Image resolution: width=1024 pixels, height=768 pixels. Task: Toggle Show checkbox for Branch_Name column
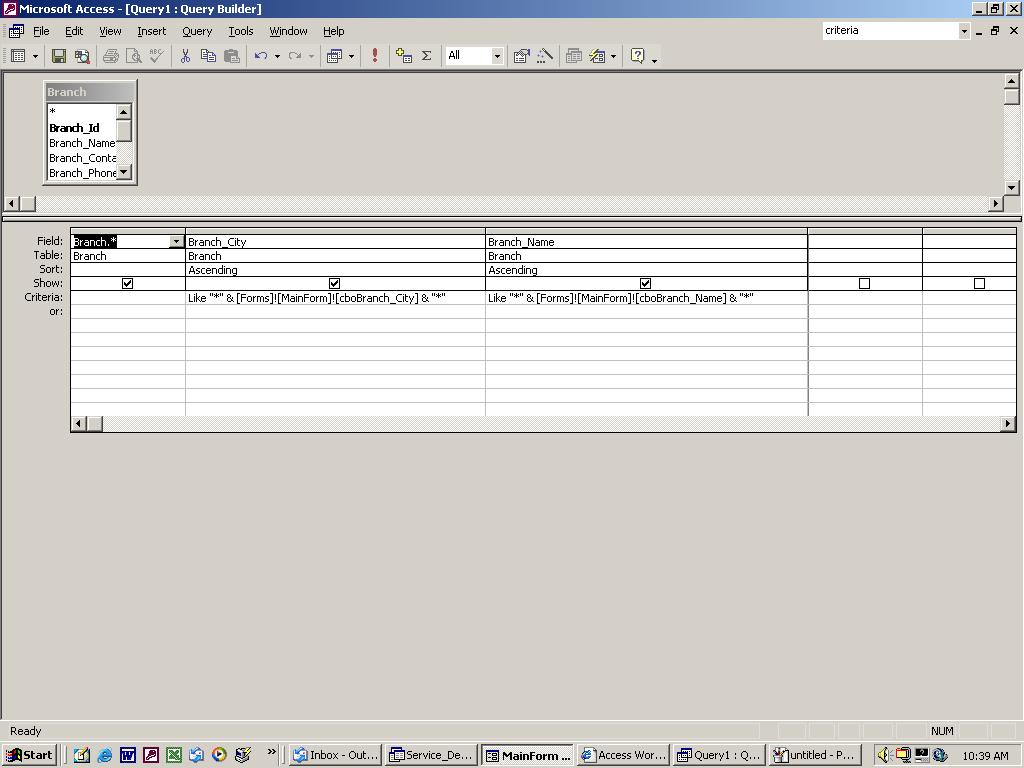[x=645, y=283]
